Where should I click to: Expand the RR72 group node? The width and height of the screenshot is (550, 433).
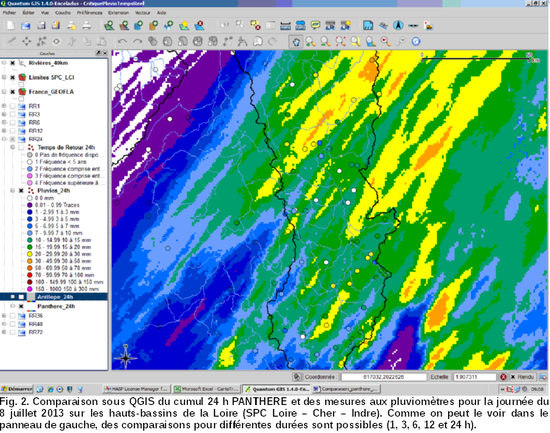coord(4,332)
